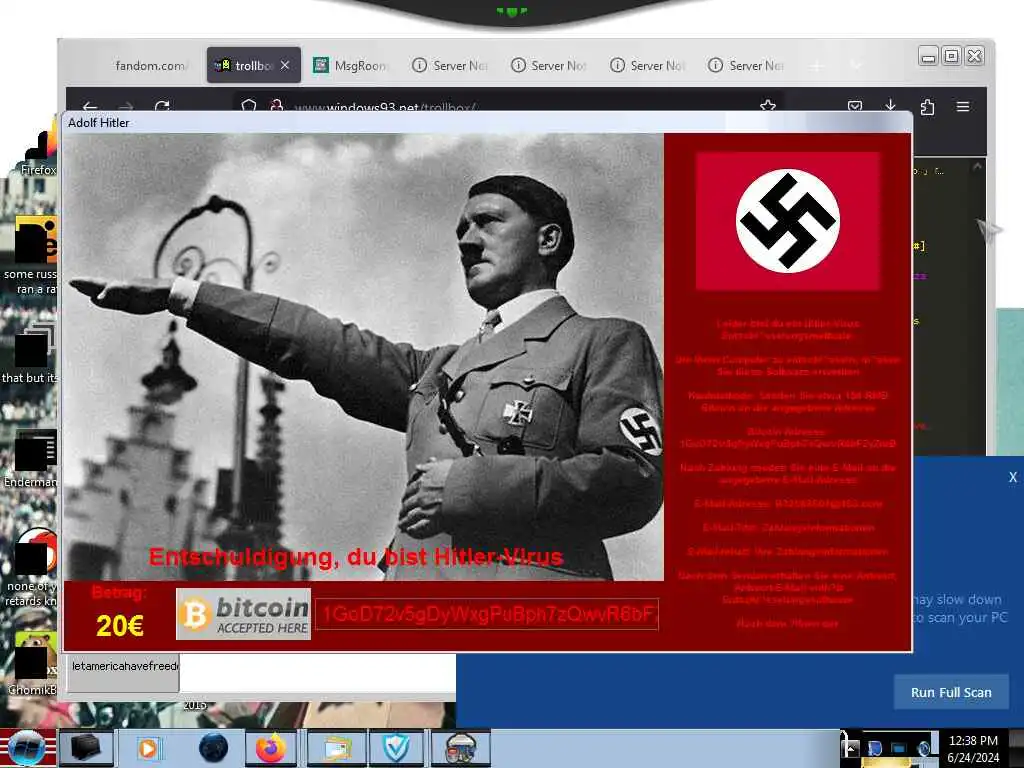Open a new browser tab with plus button
The width and height of the screenshot is (1024, 768).
[x=816, y=65]
